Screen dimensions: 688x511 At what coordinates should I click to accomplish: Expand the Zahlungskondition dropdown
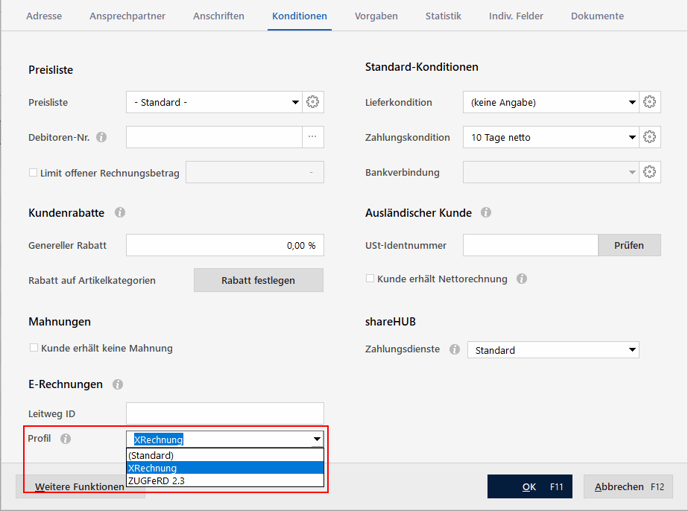[551, 137]
